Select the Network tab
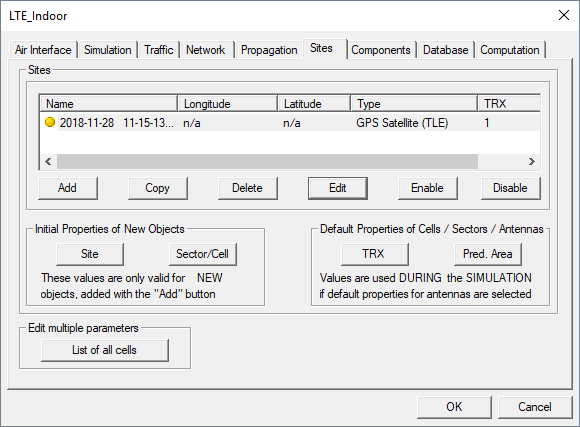Viewport: 580px width, 427px height. point(206,50)
